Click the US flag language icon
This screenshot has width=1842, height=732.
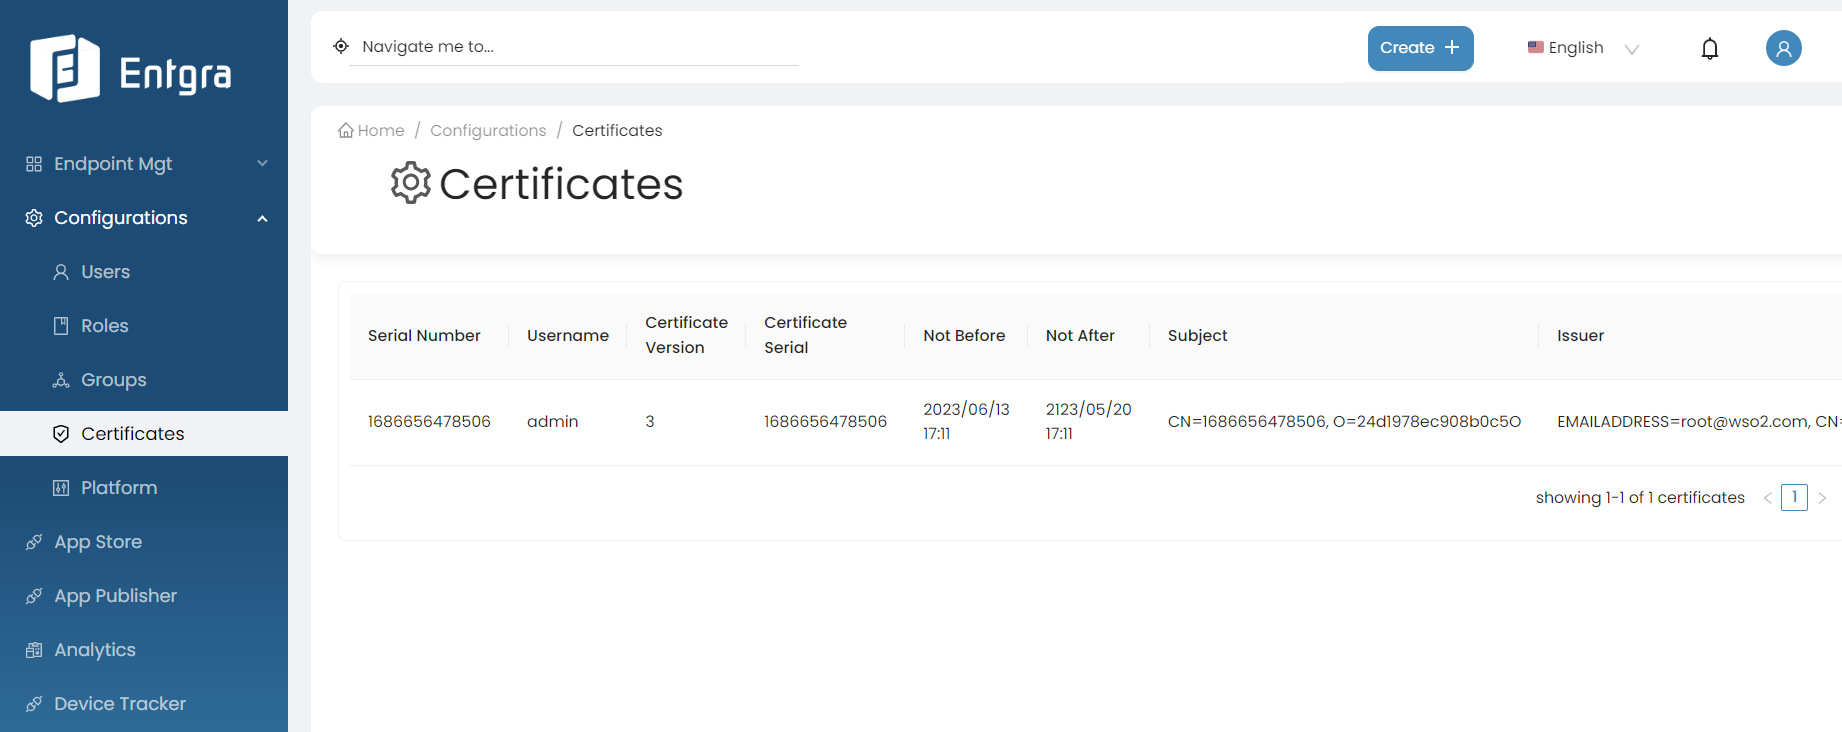tap(1536, 47)
